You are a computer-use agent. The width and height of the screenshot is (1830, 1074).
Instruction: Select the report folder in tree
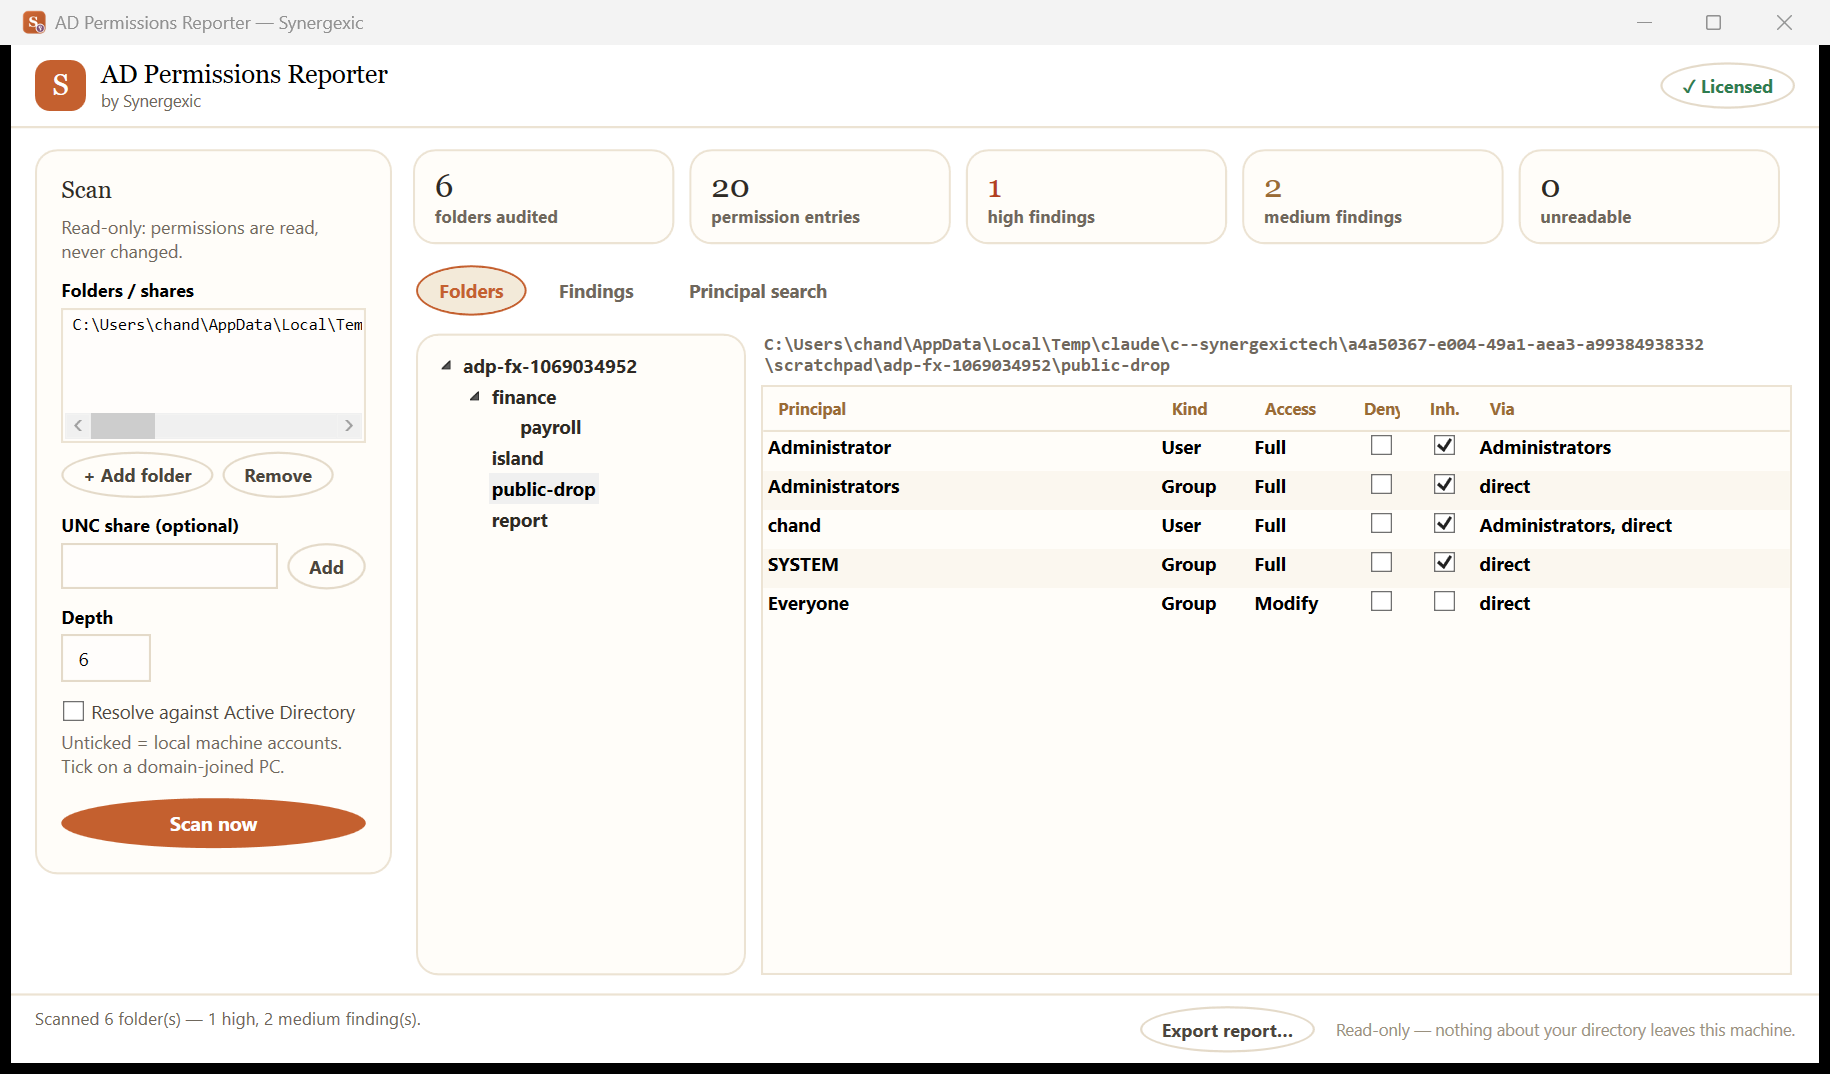pyautogui.click(x=519, y=521)
